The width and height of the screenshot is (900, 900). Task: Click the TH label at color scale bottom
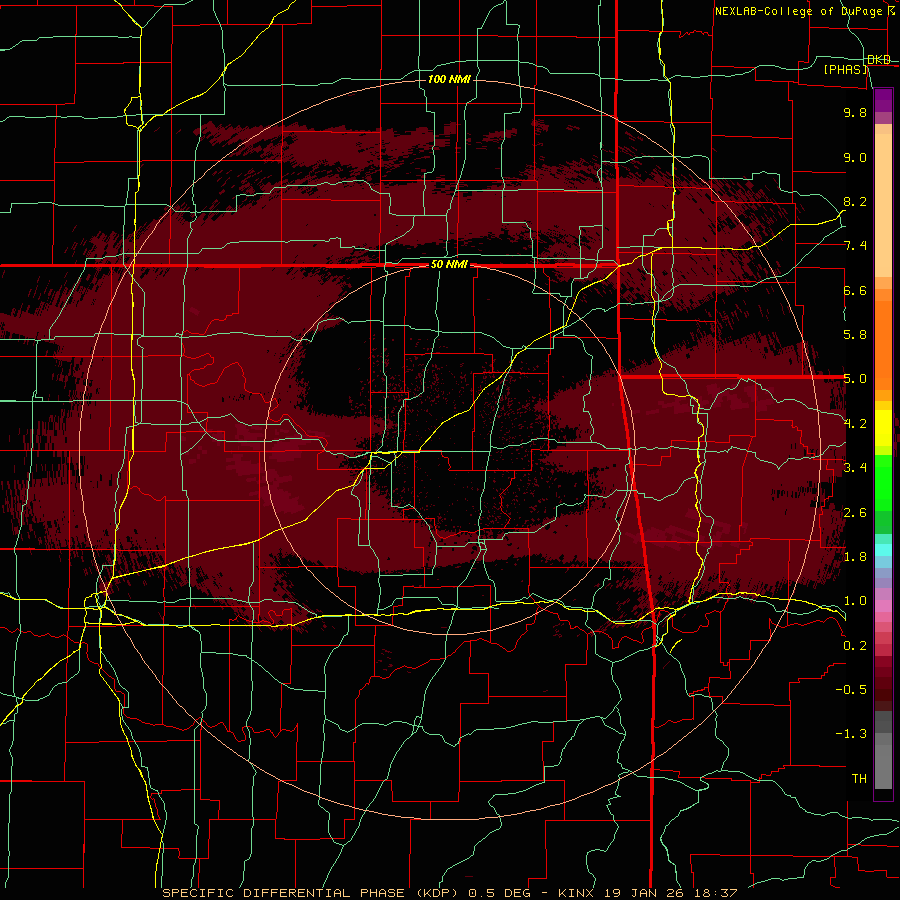click(859, 779)
